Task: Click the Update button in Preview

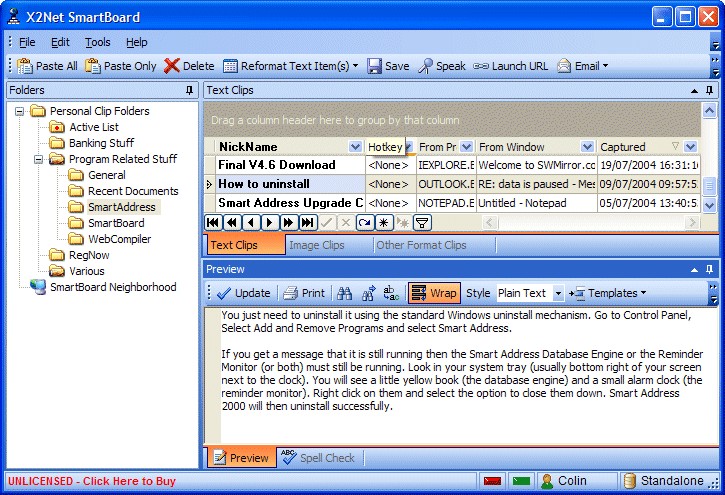Action: coord(243,293)
